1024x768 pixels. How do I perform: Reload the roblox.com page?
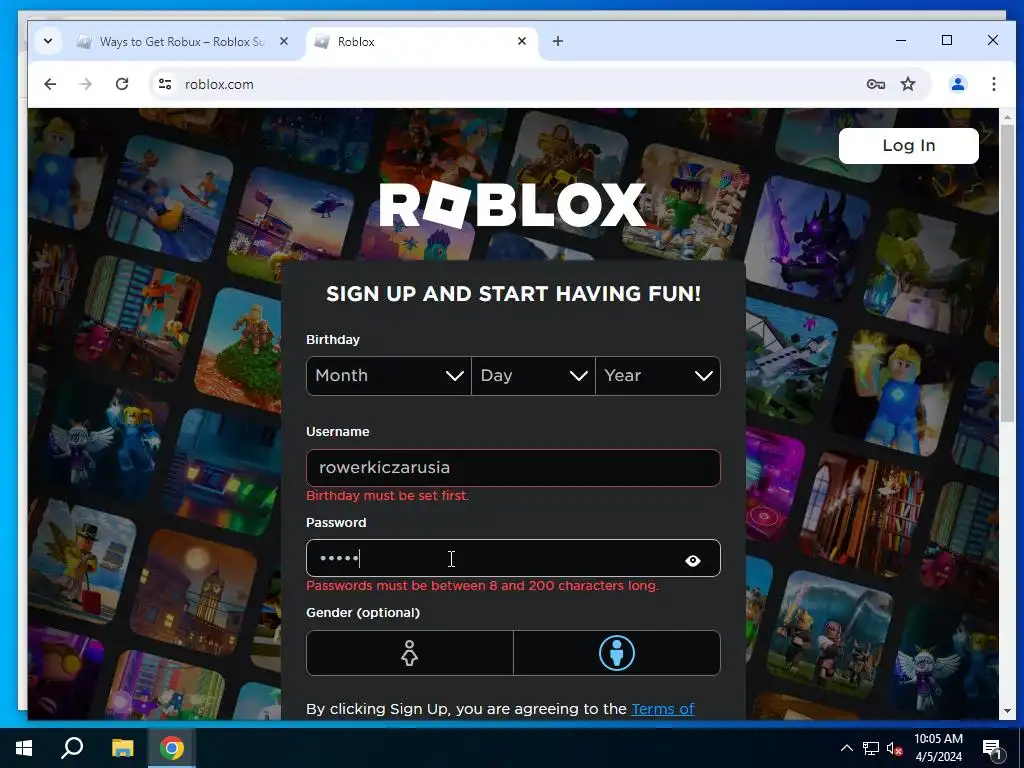point(121,84)
